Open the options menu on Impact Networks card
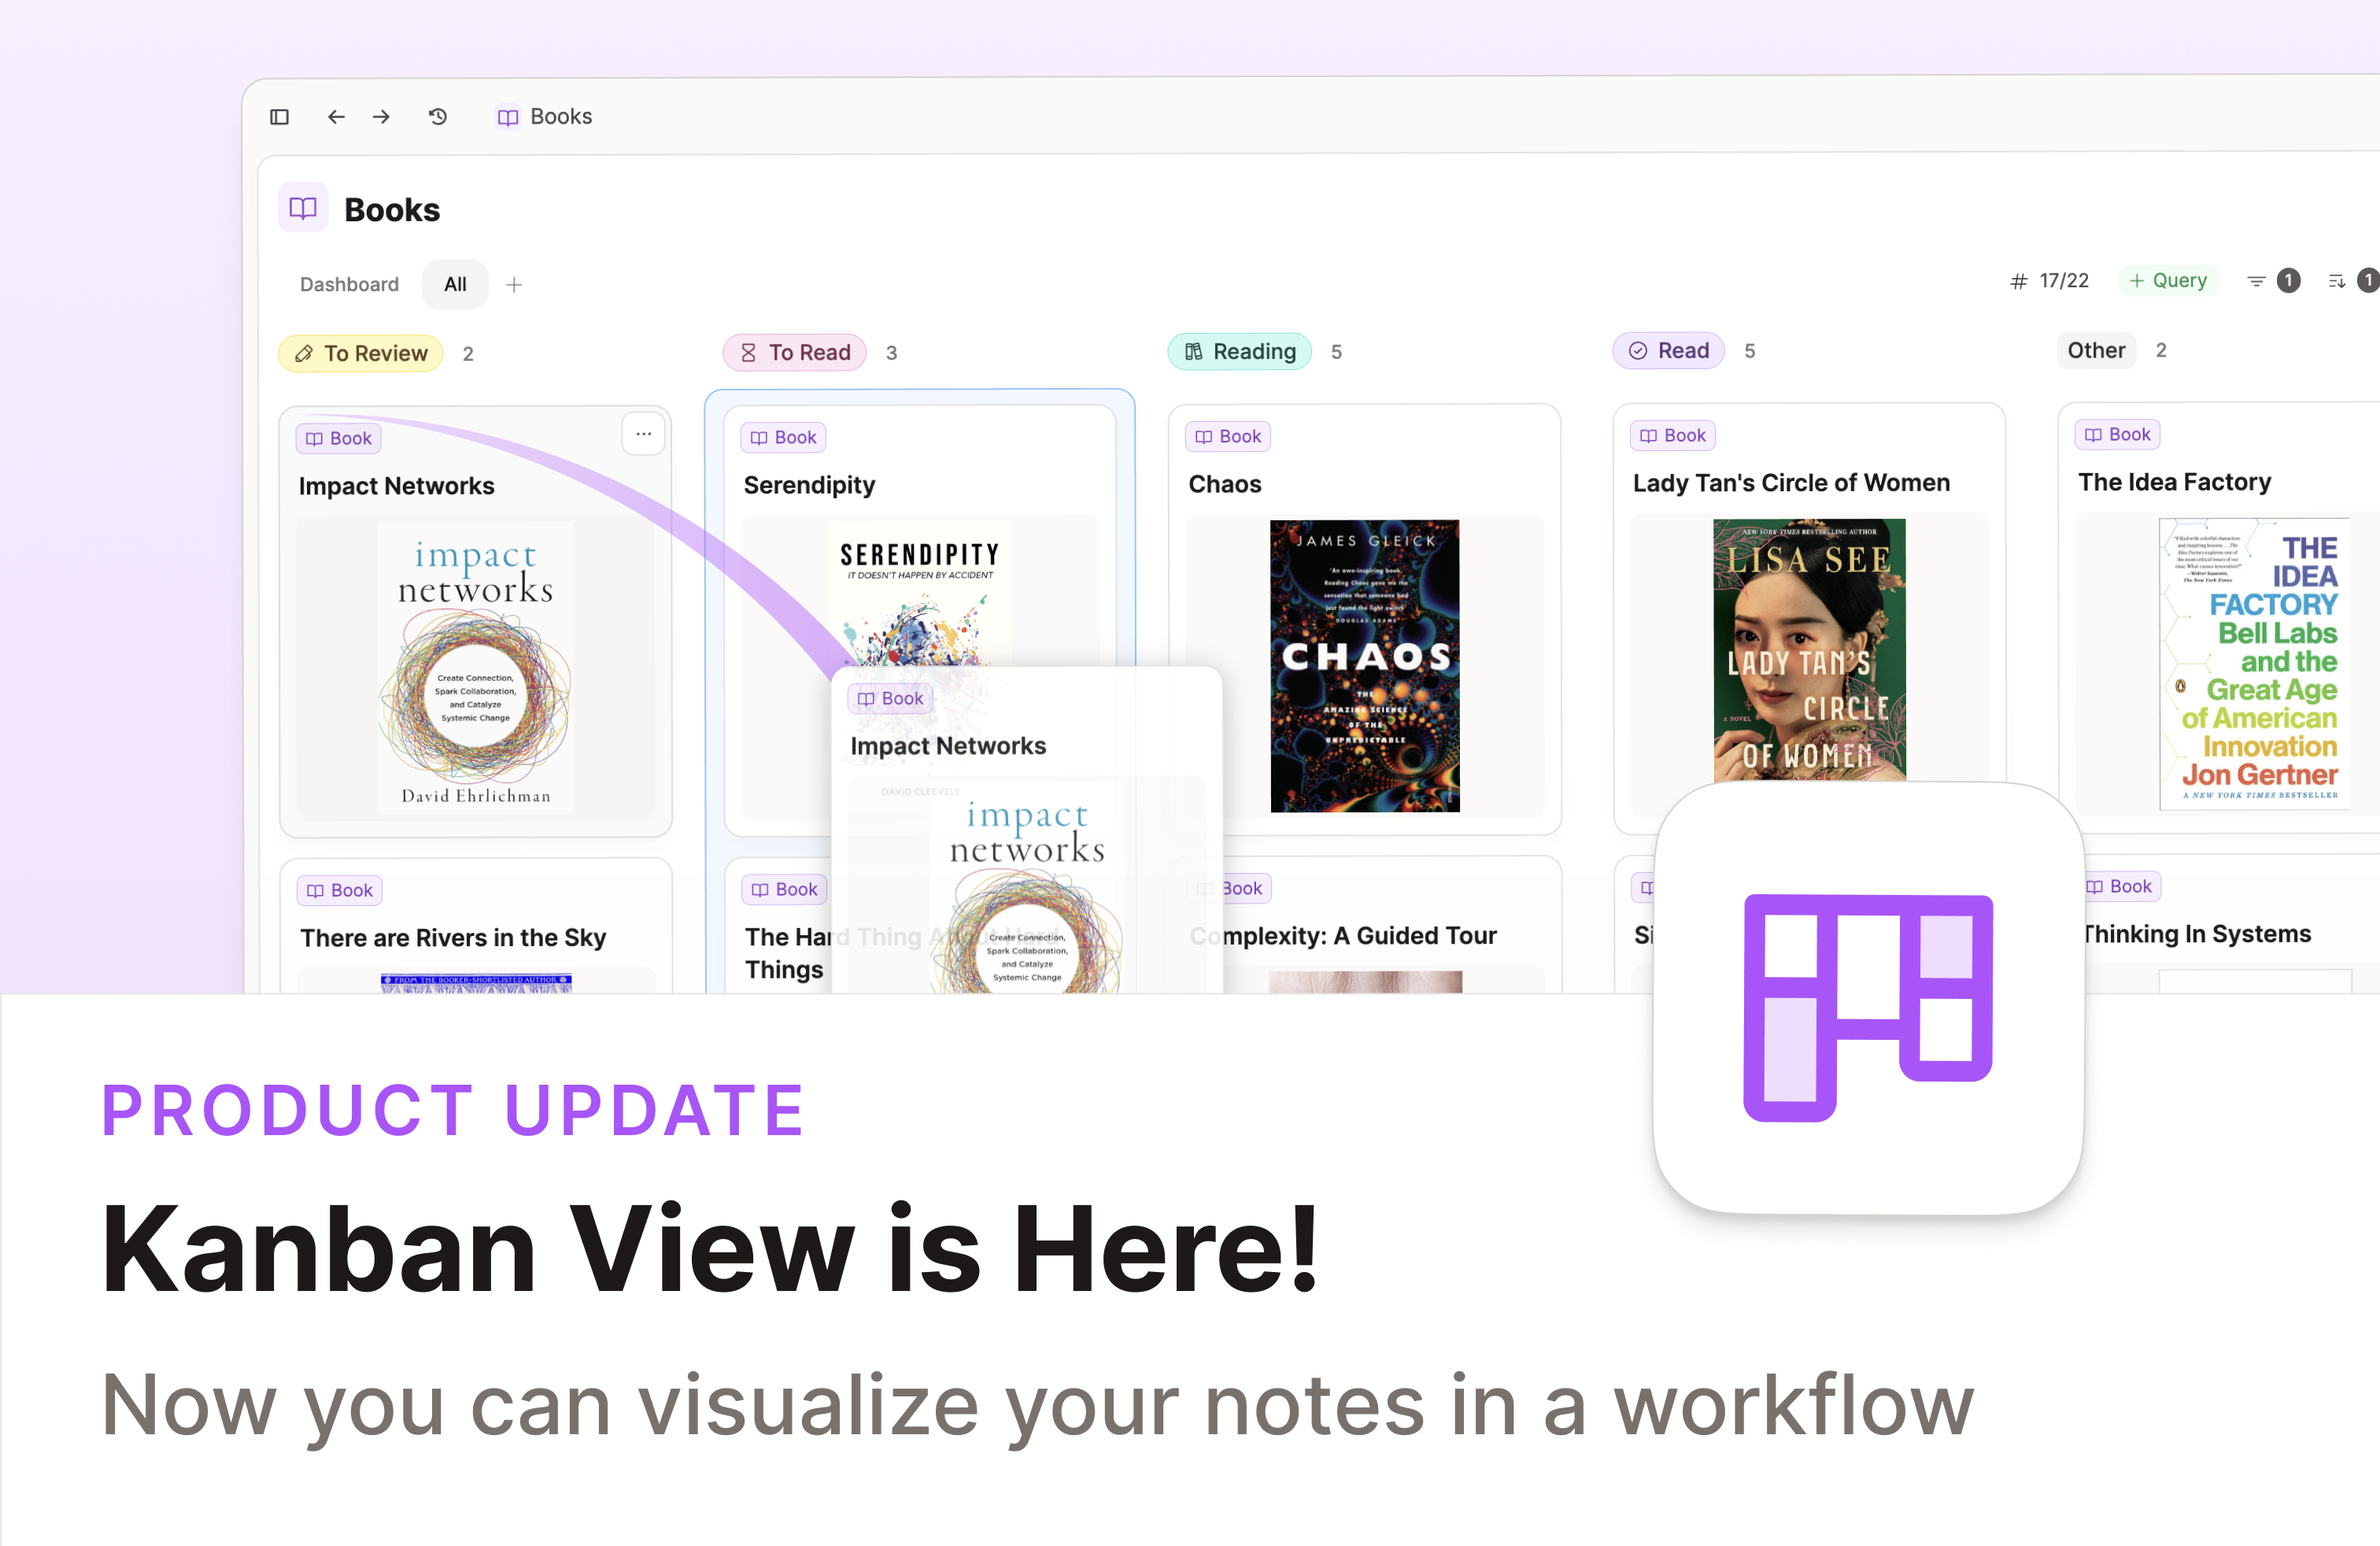The width and height of the screenshot is (2380, 1546). tap(643, 433)
